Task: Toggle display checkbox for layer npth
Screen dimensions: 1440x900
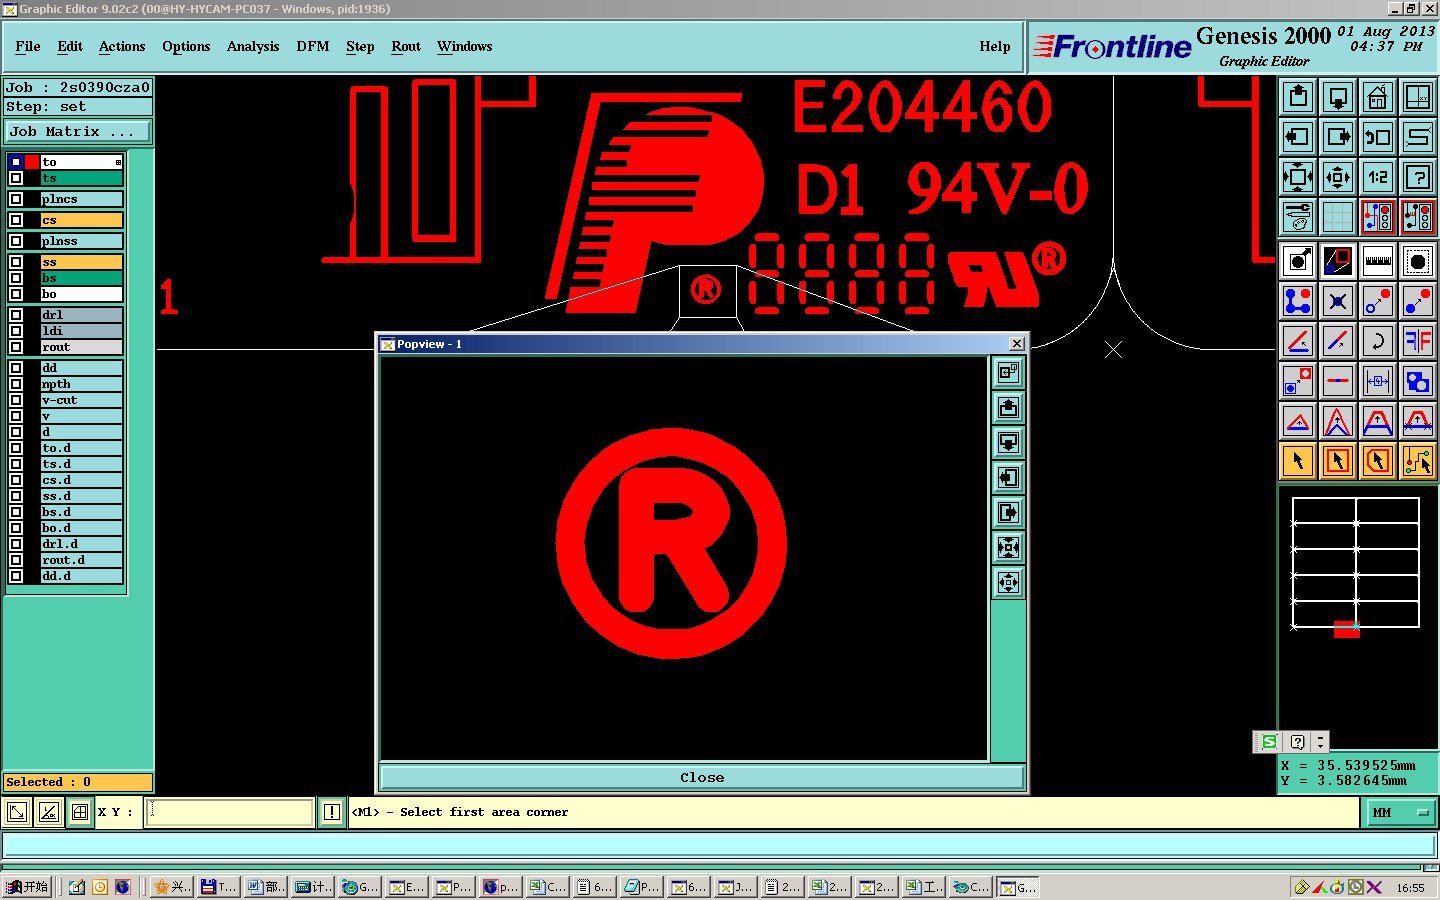Action: tap(16, 384)
